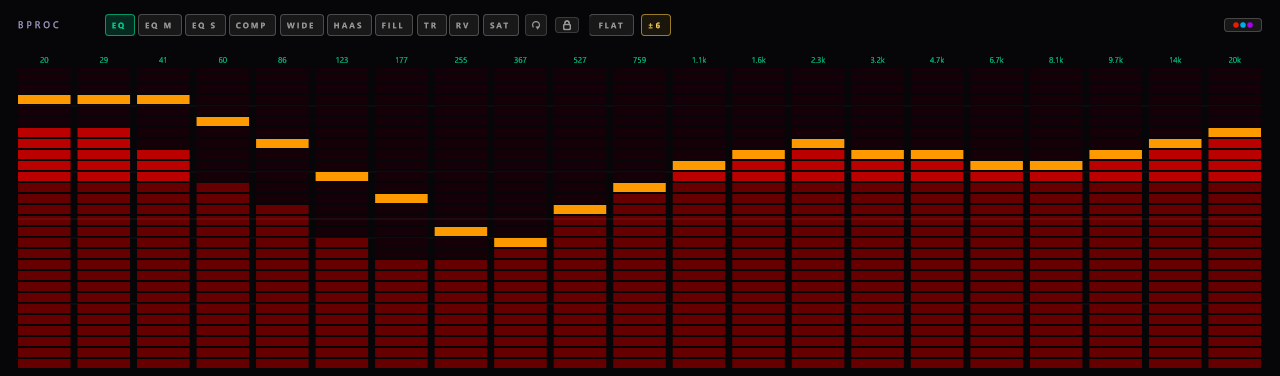Adjust the 14k band orange slider handle

[1175, 144]
